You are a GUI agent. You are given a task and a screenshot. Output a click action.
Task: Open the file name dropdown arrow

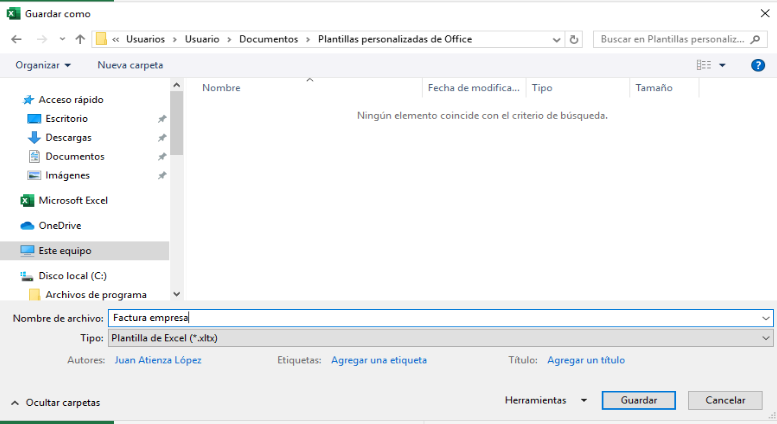pyautogui.click(x=766, y=318)
